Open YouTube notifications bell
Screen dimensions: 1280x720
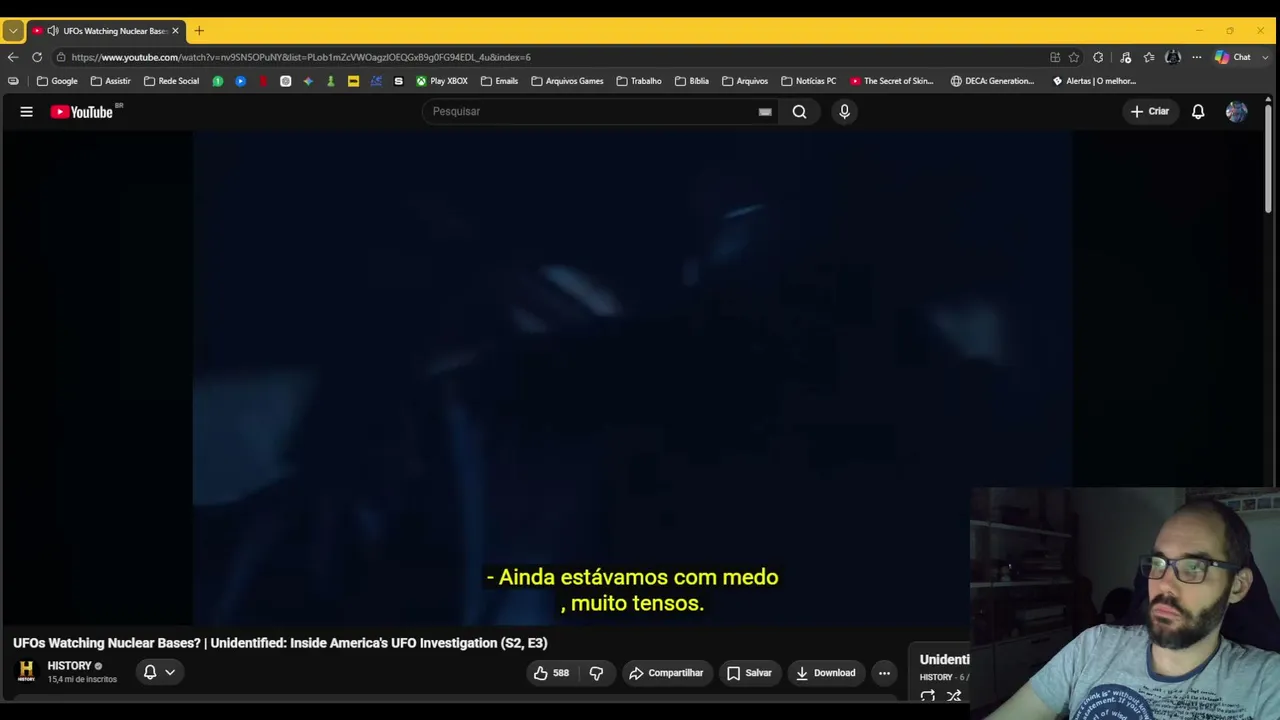click(x=1198, y=112)
